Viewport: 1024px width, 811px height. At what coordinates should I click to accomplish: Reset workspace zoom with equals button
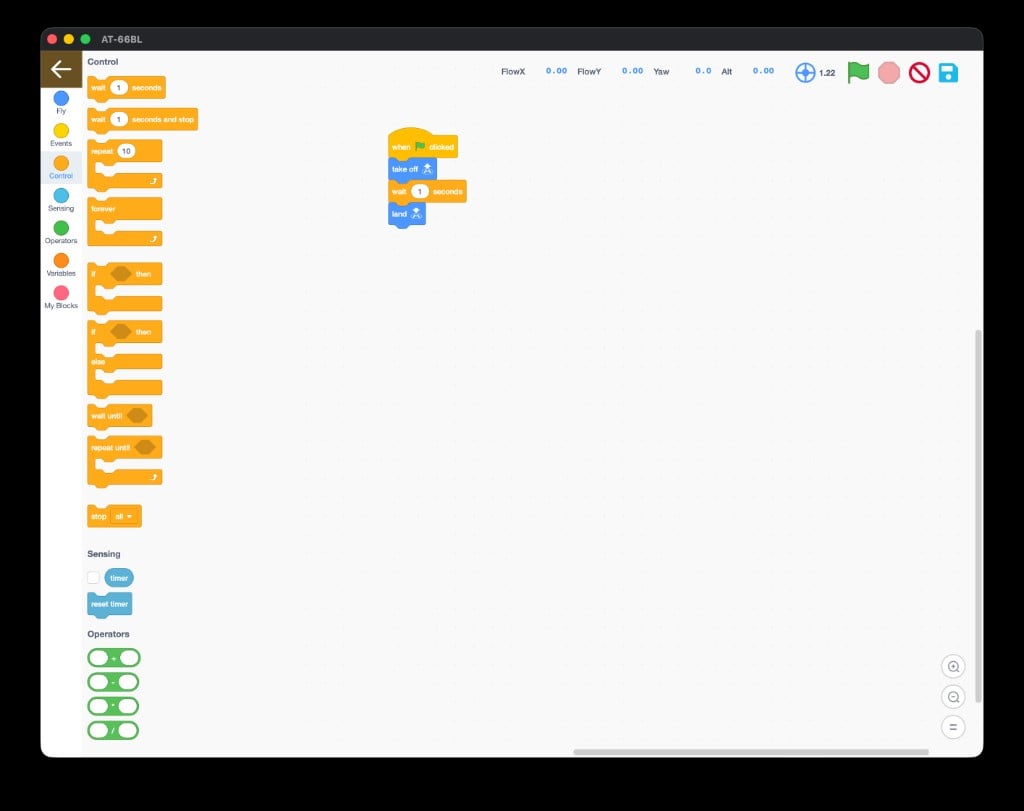(x=953, y=727)
